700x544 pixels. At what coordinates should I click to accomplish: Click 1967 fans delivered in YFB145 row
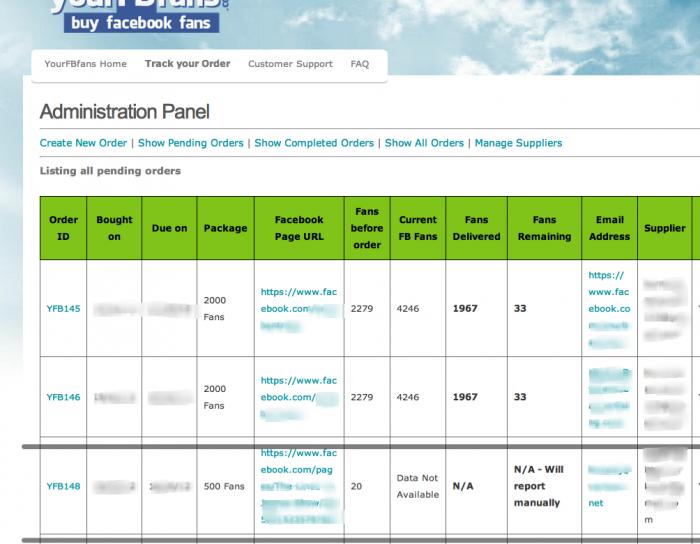465,308
